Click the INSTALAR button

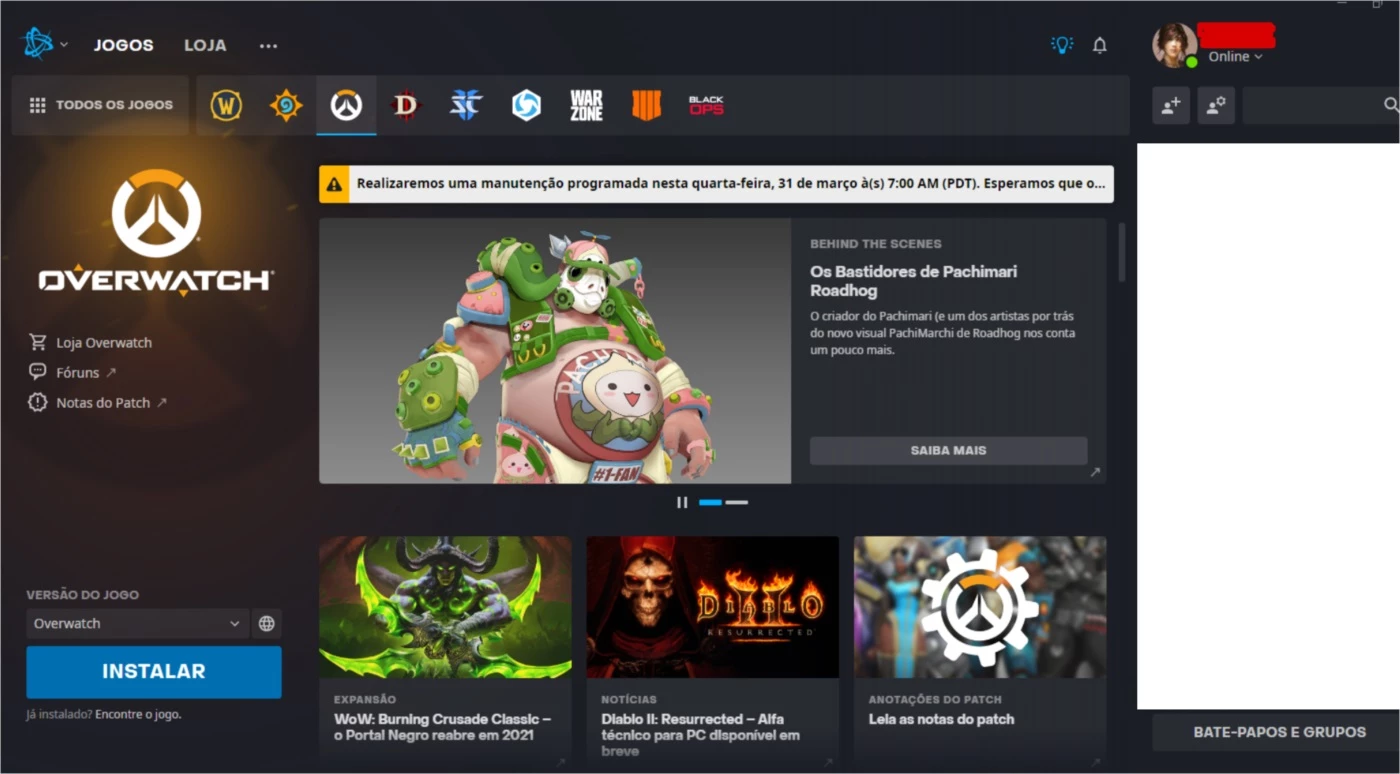(x=154, y=672)
